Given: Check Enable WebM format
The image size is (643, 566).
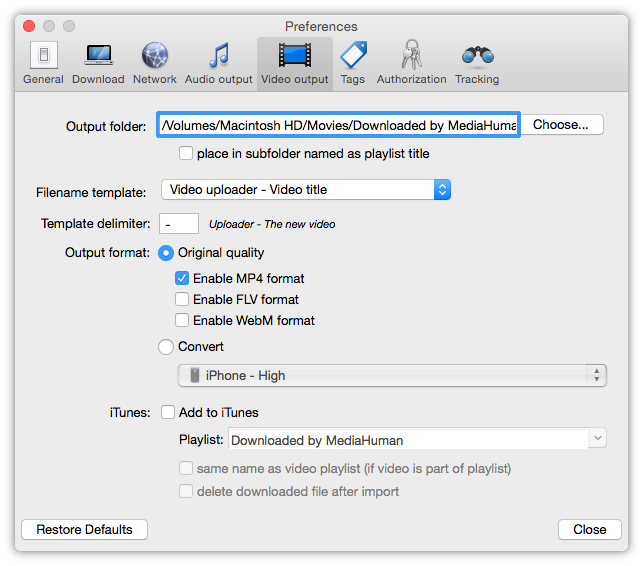Looking at the screenshot, I should point(182,320).
